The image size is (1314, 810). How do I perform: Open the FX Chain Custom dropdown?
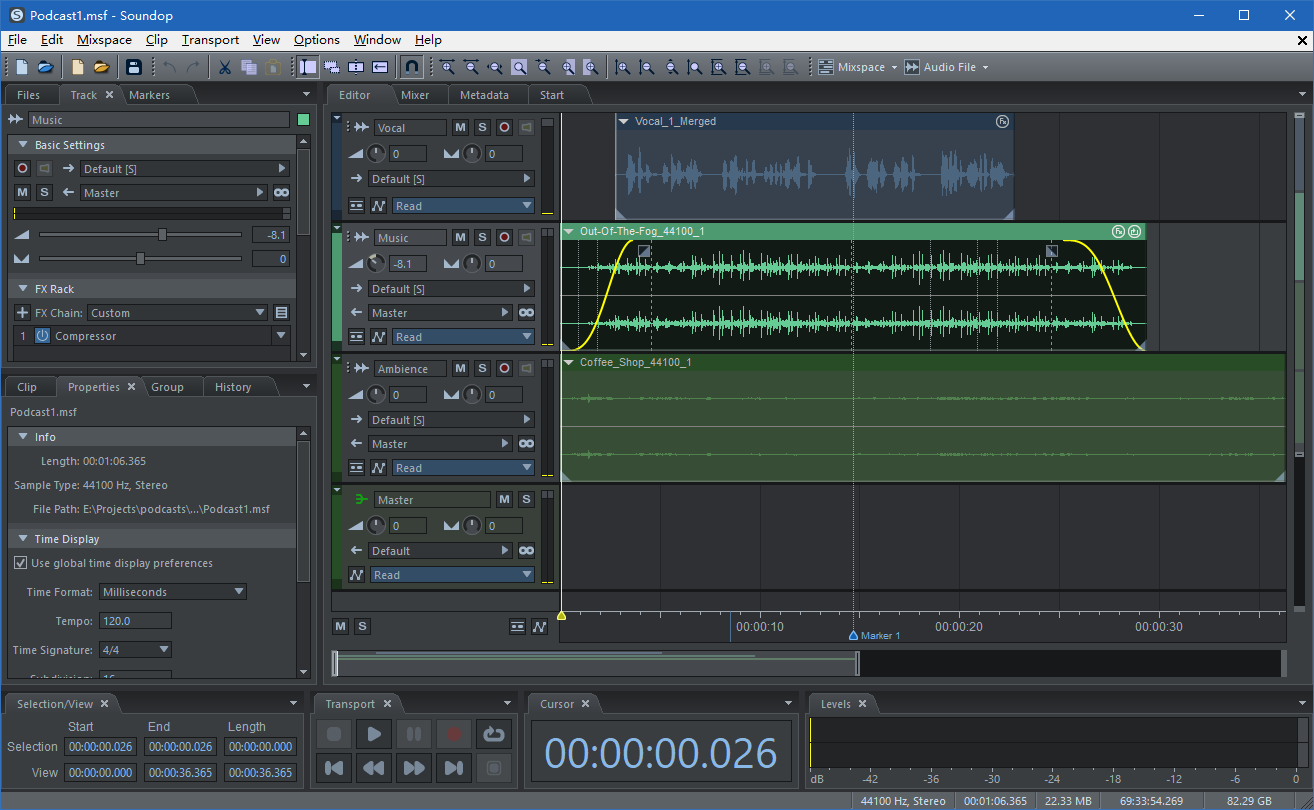coord(177,313)
